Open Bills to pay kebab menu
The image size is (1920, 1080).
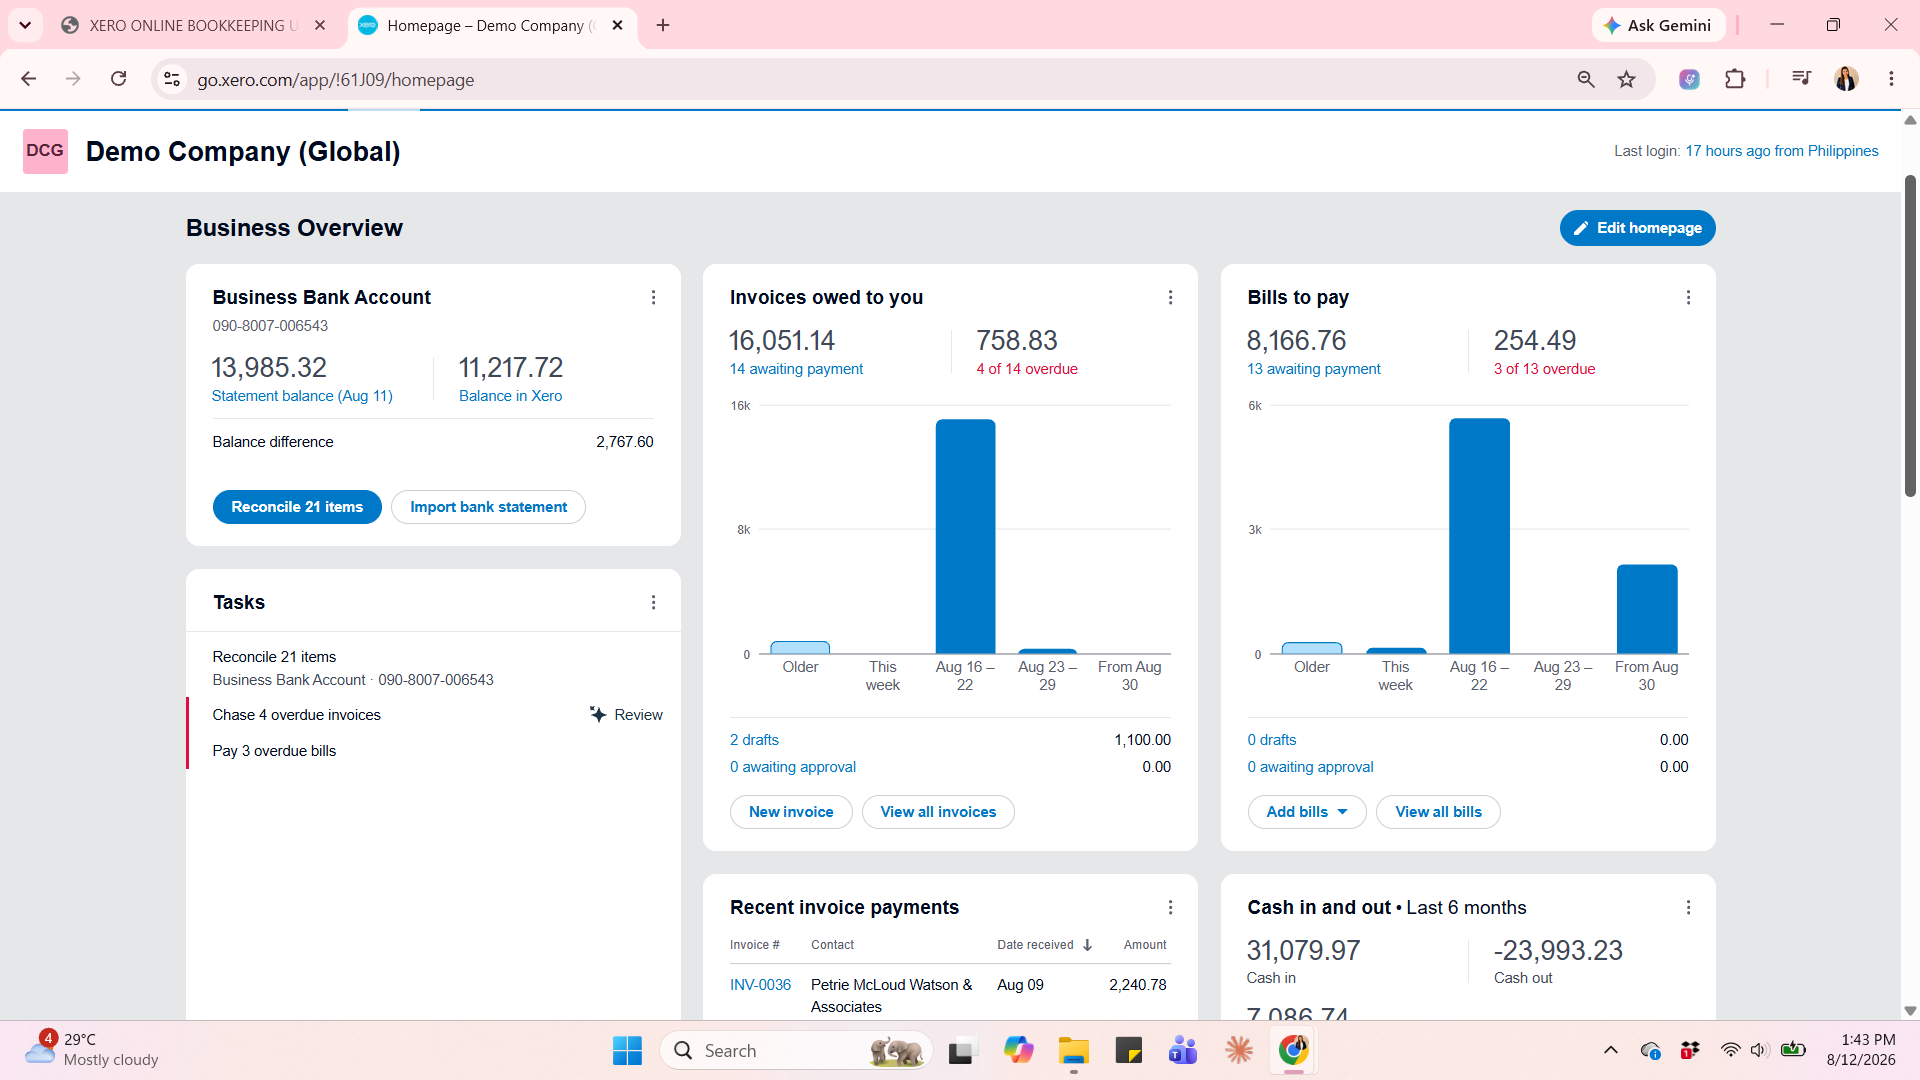1688,298
